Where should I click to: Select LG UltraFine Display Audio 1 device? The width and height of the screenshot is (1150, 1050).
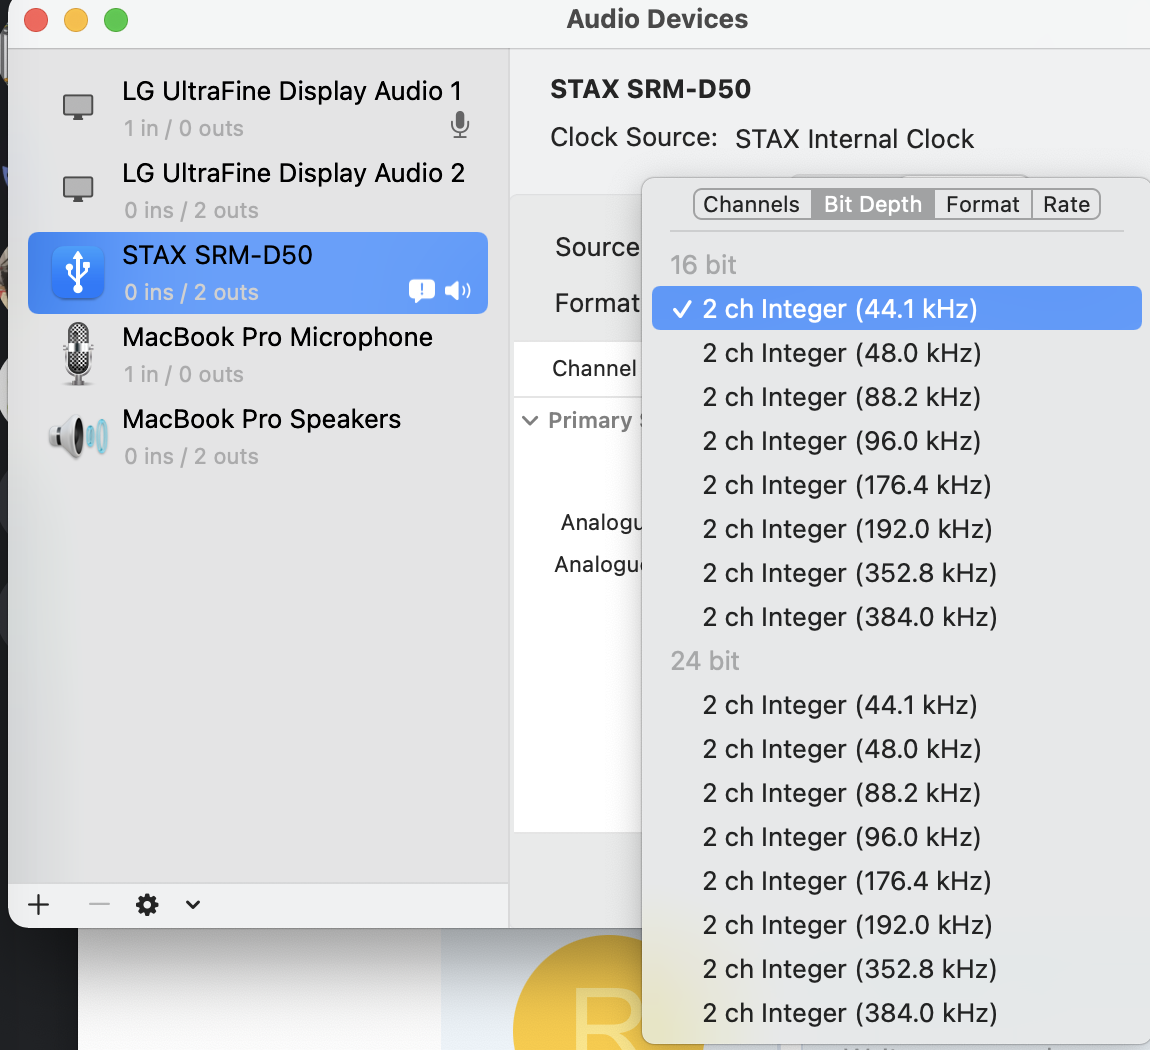(x=257, y=109)
